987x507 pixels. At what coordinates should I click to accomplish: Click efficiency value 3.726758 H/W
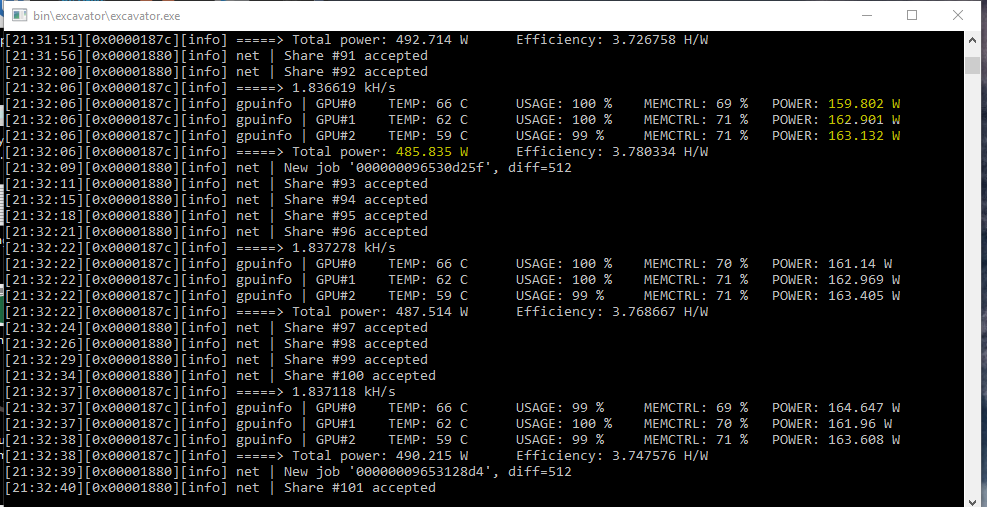(660, 40)
